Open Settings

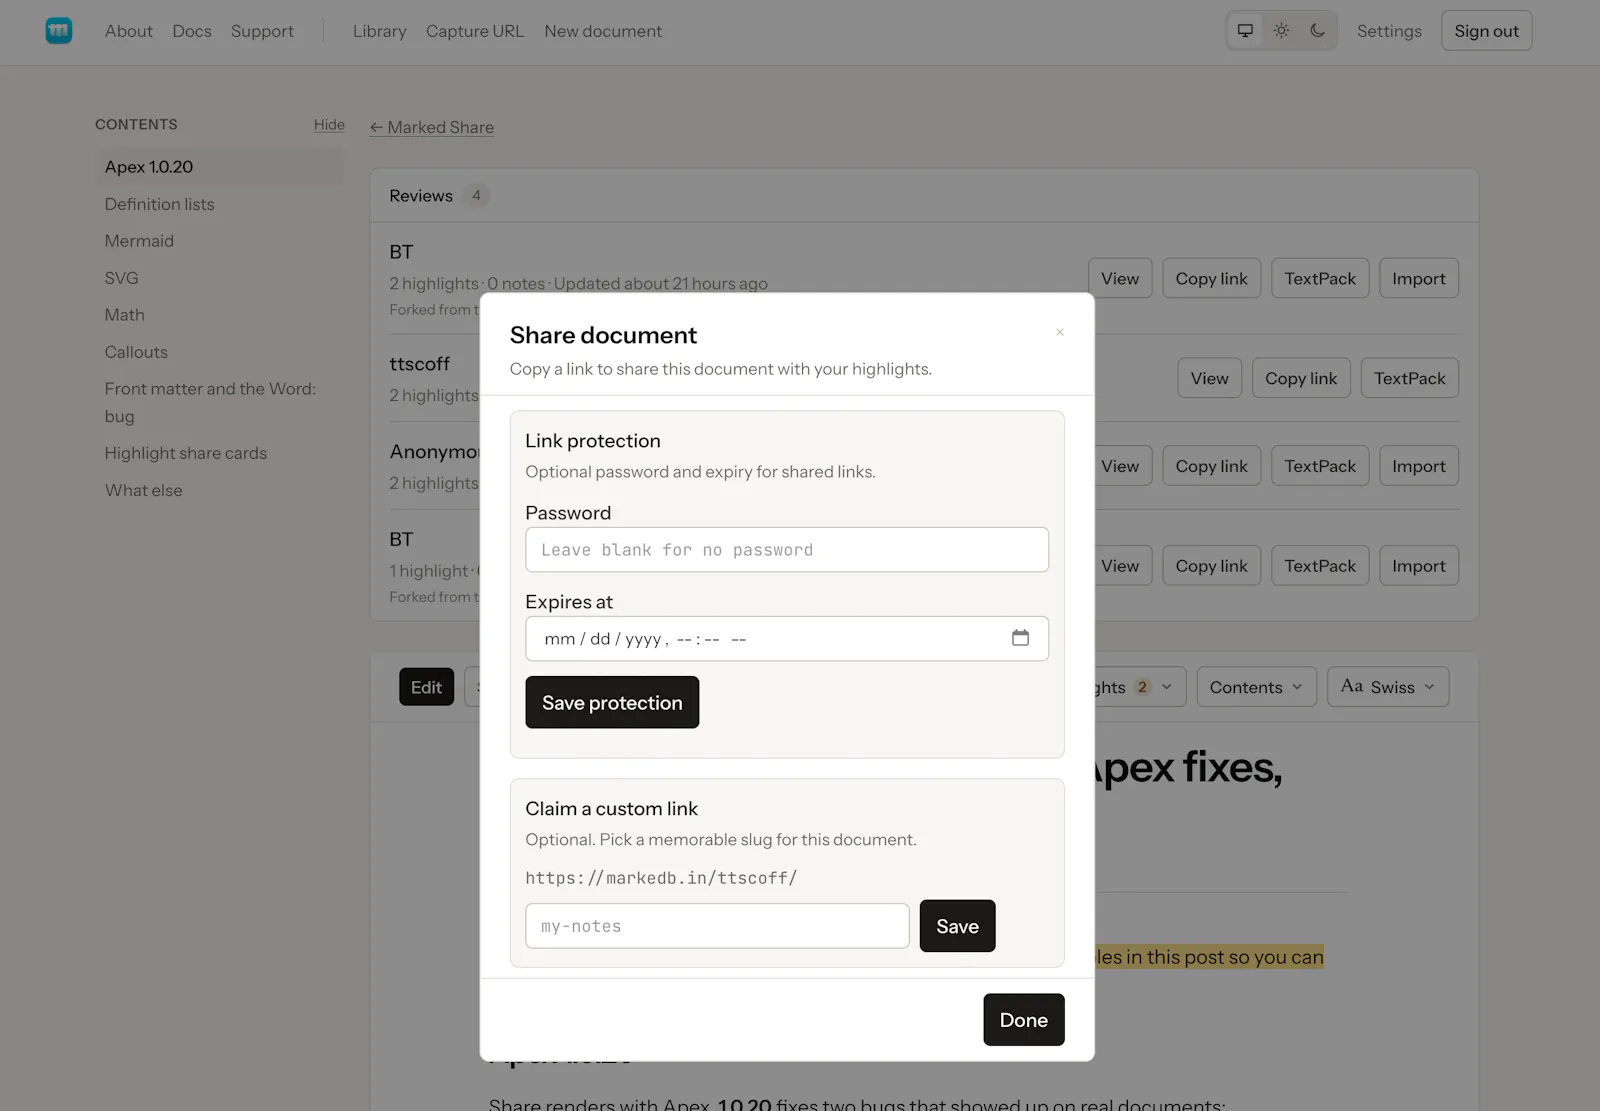point(1389,31)
